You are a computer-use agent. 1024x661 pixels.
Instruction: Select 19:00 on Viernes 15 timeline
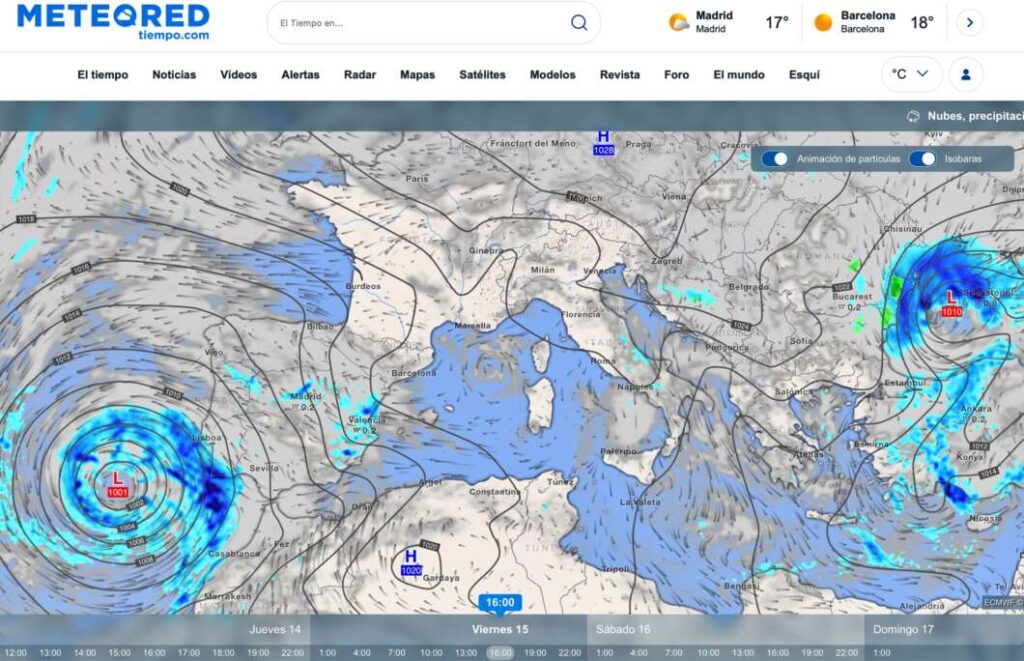(535, 653)
